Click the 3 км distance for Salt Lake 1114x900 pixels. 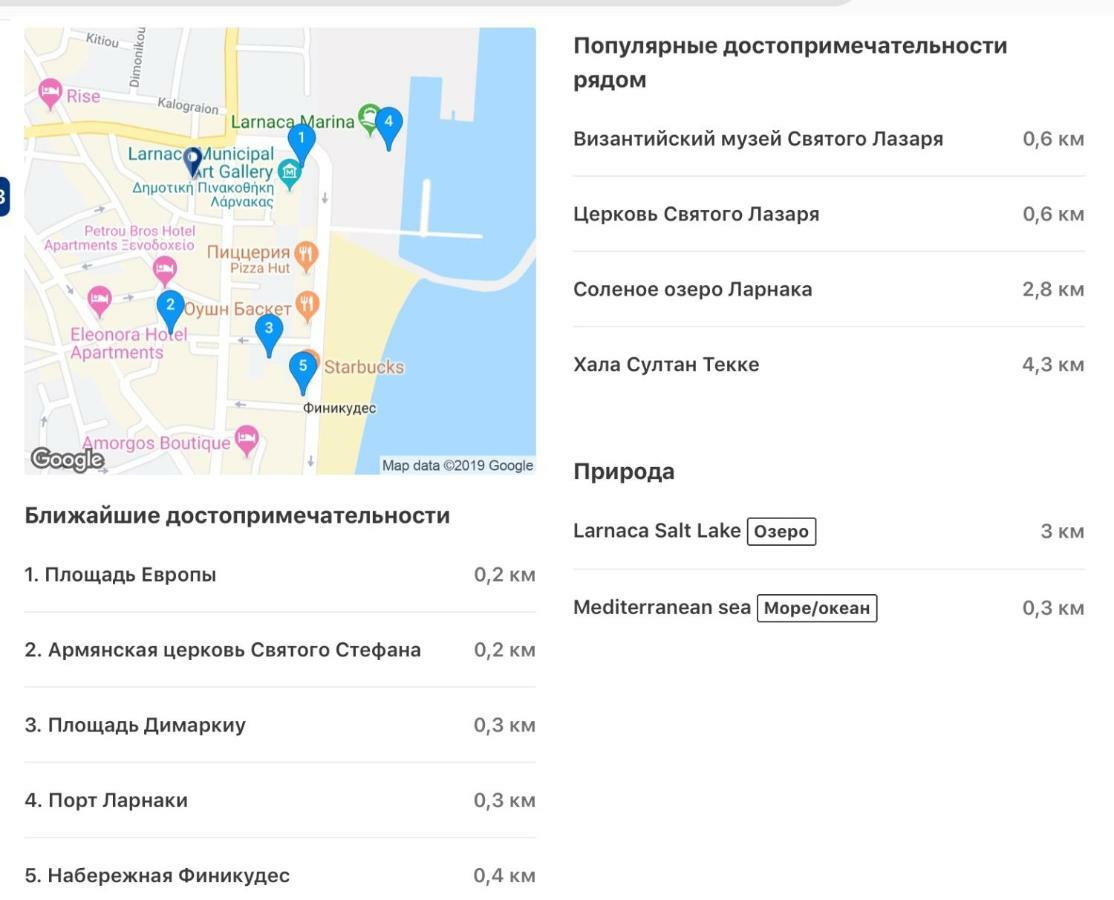pyautogui.click(x=1062, y=531)
